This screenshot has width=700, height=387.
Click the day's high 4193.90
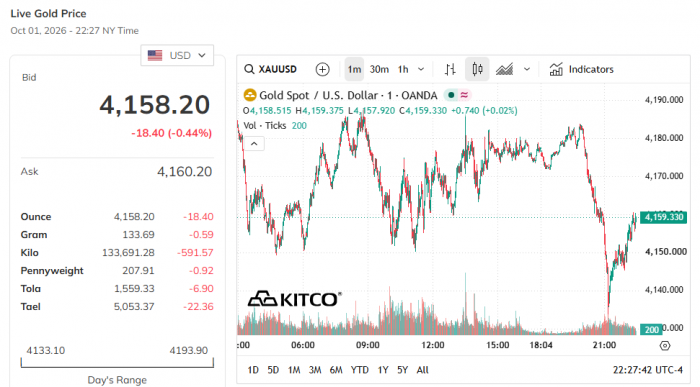(x=188, y=350)
